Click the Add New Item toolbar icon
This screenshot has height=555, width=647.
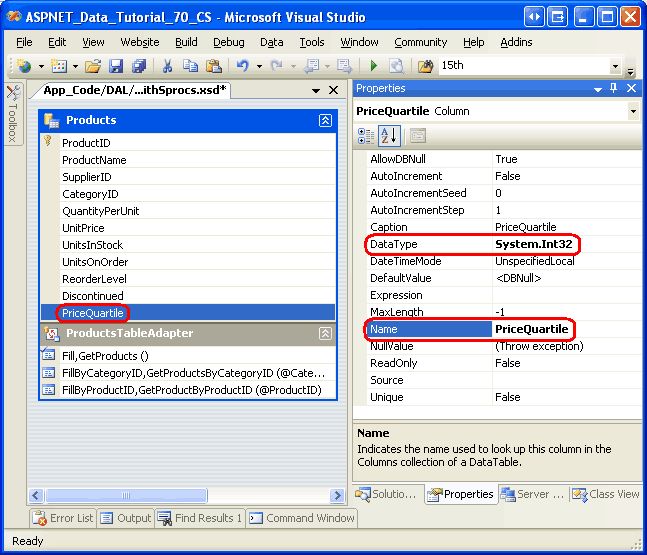(59, 66)
